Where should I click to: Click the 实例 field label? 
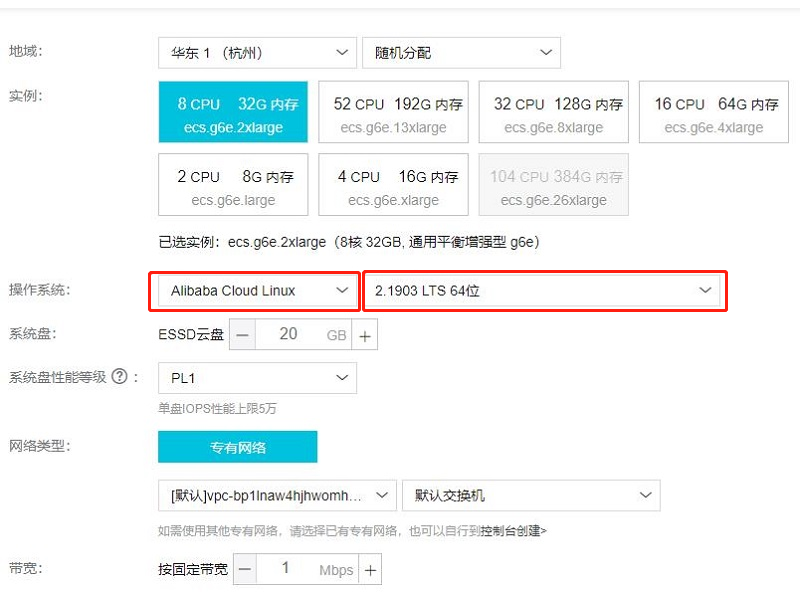click(26, 95)
